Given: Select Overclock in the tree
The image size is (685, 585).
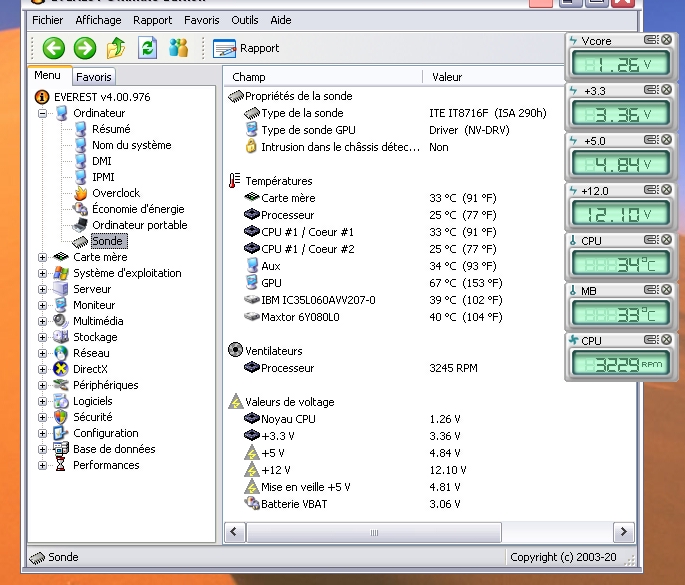Looking at the screenshot, I should (x=116, y=193).
